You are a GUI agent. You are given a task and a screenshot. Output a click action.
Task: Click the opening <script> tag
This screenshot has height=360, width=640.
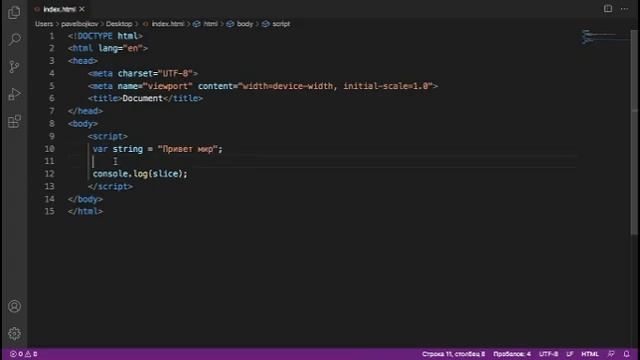coord(108,136)
